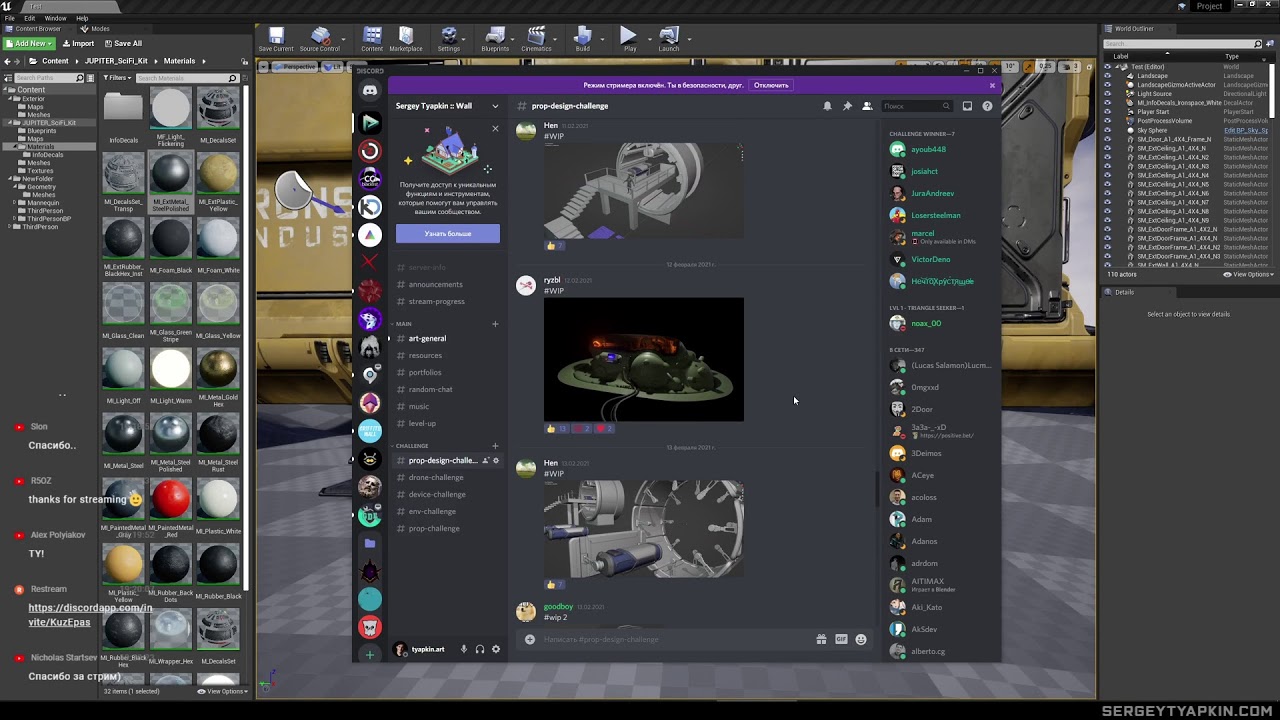The image size is (1280, 720).
Task: Click Save All in Content Browser
Action: tap(122, 44)
